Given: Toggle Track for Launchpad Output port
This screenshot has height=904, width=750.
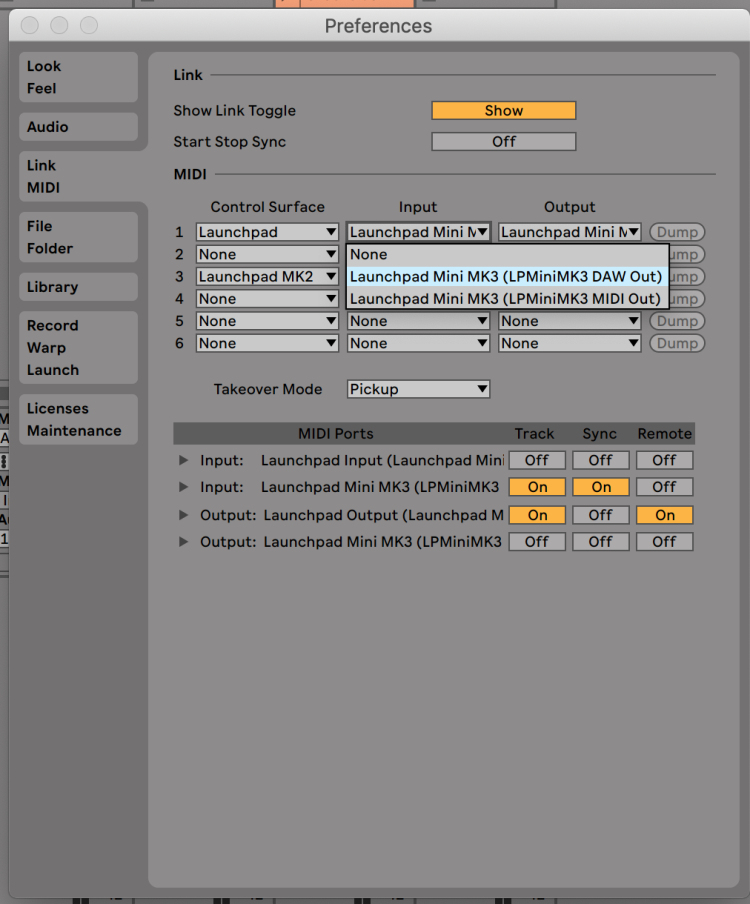Looking at the screenshot, I should coord(537,515).
